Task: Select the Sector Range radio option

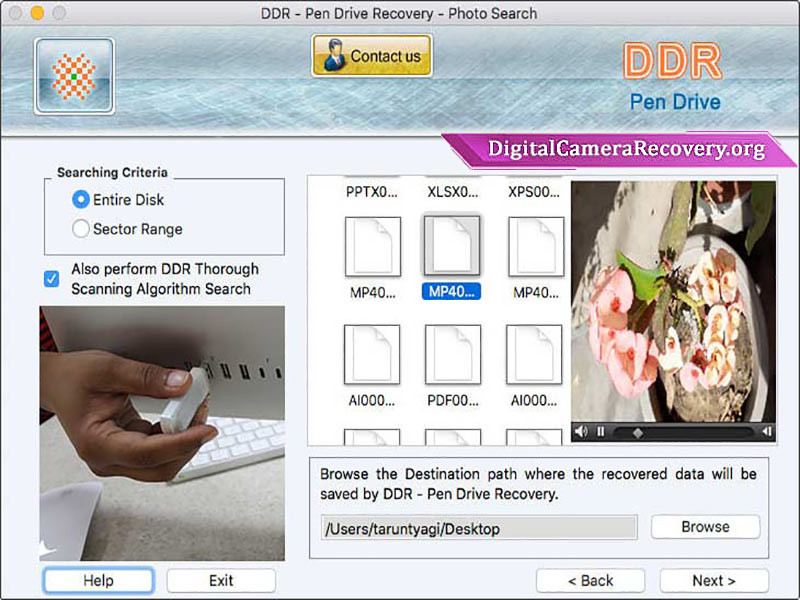Action: click(81, 229)
